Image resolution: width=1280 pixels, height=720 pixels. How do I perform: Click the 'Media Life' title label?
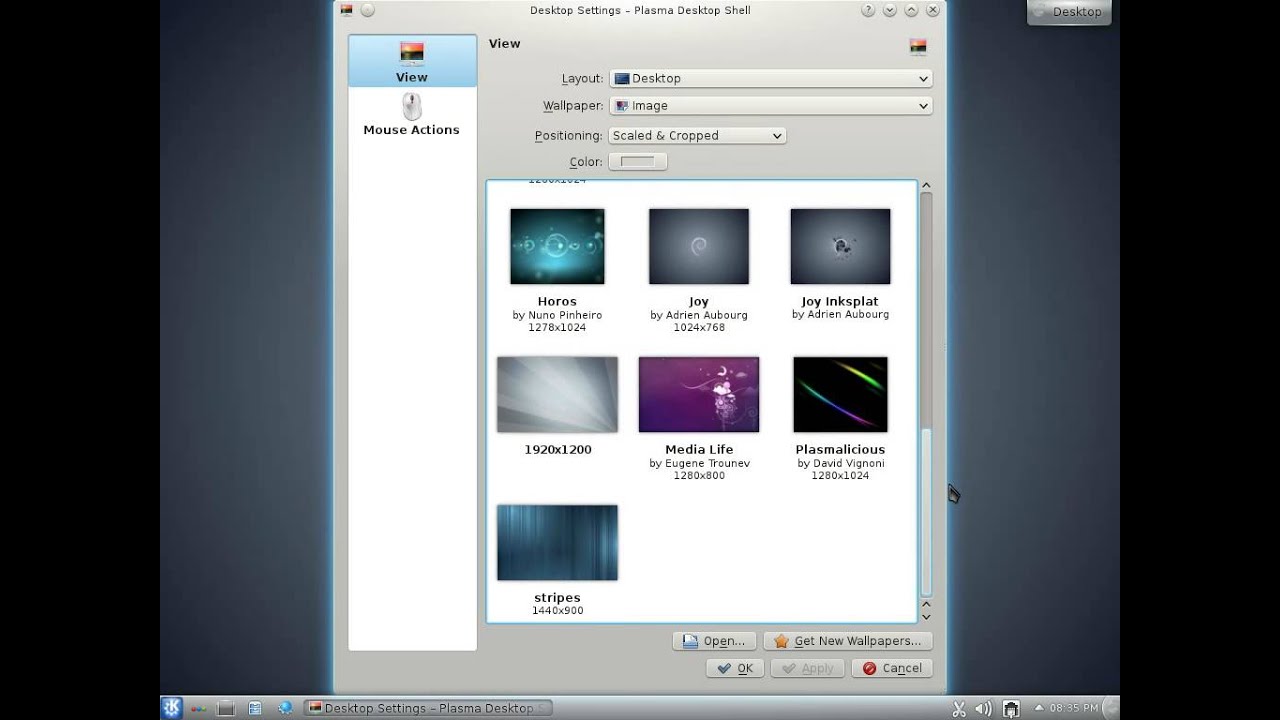(699, 450)
